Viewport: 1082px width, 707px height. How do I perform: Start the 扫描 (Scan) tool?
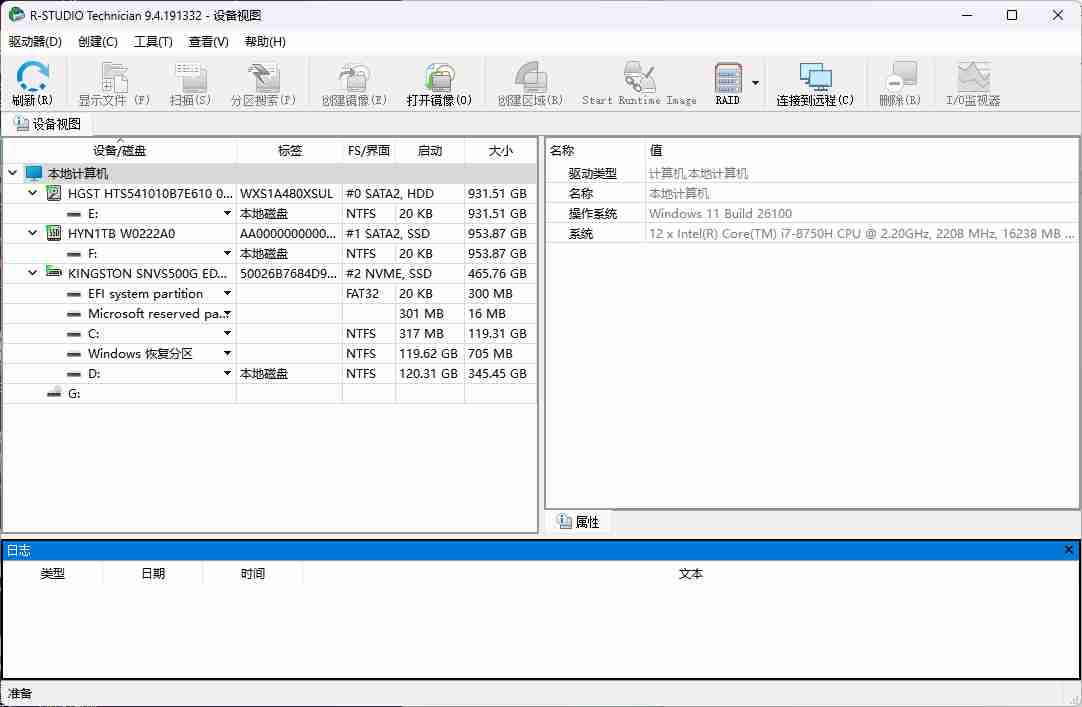tap(189, 82)
